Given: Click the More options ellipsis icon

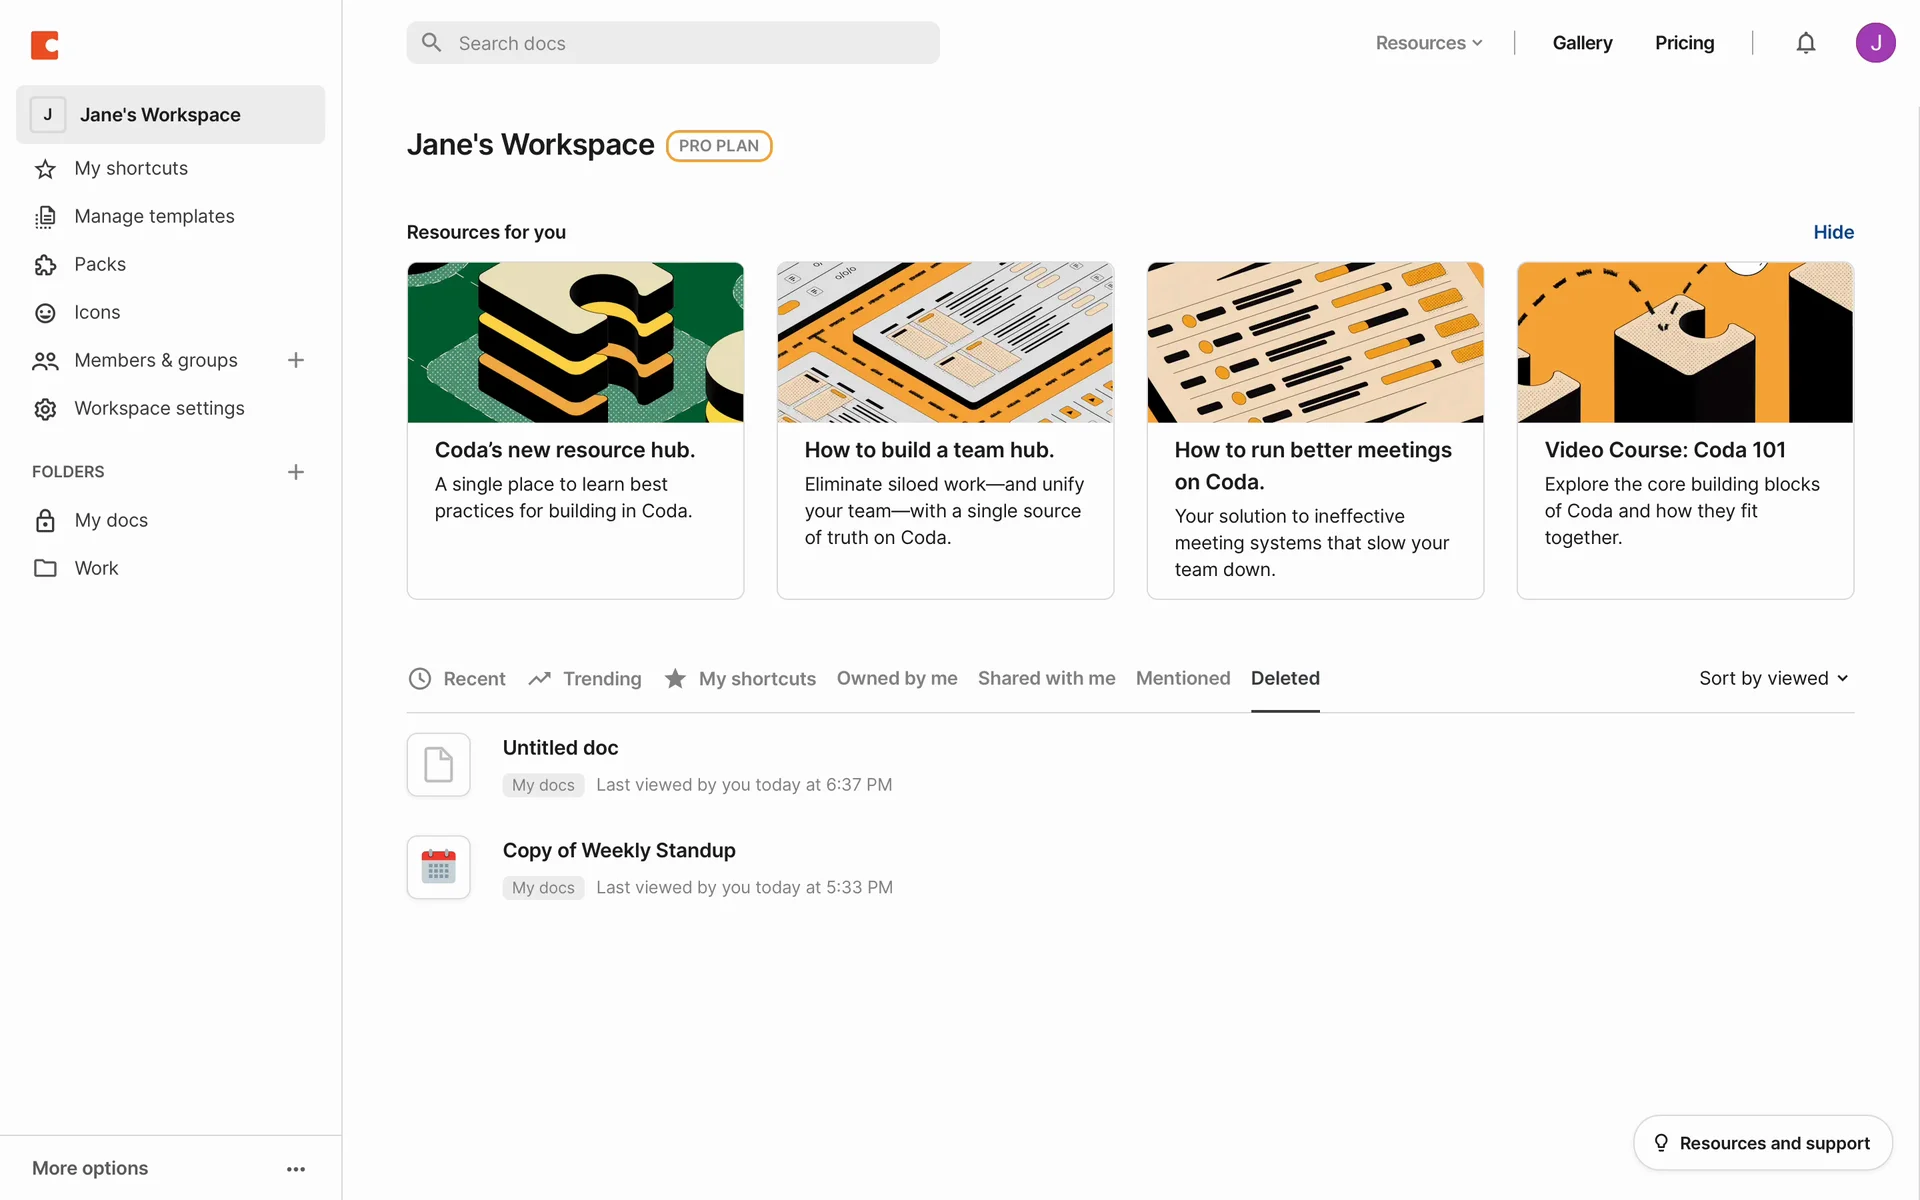Looking at the screenshot, I should [296, 1169].
